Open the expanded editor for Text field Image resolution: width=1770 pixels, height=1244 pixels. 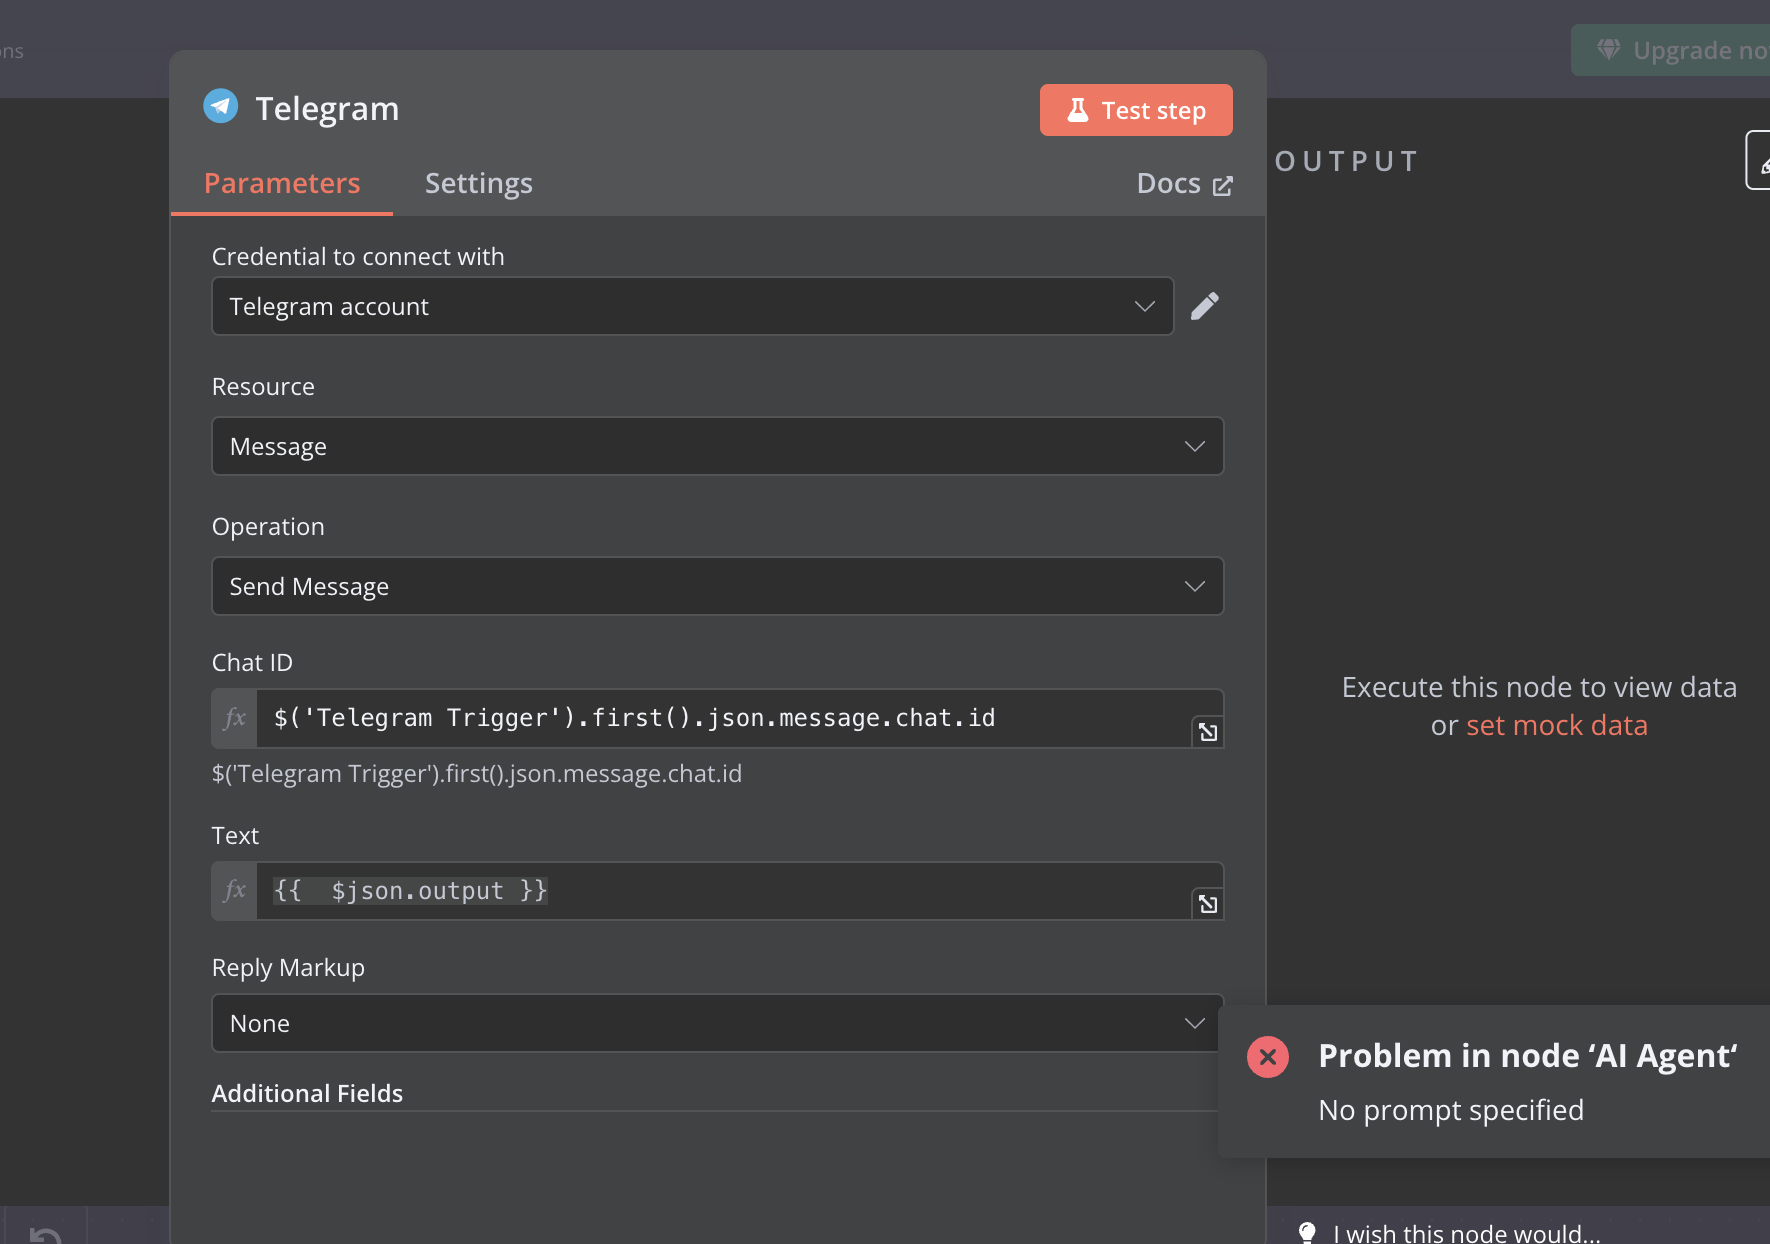point(1208,904)
